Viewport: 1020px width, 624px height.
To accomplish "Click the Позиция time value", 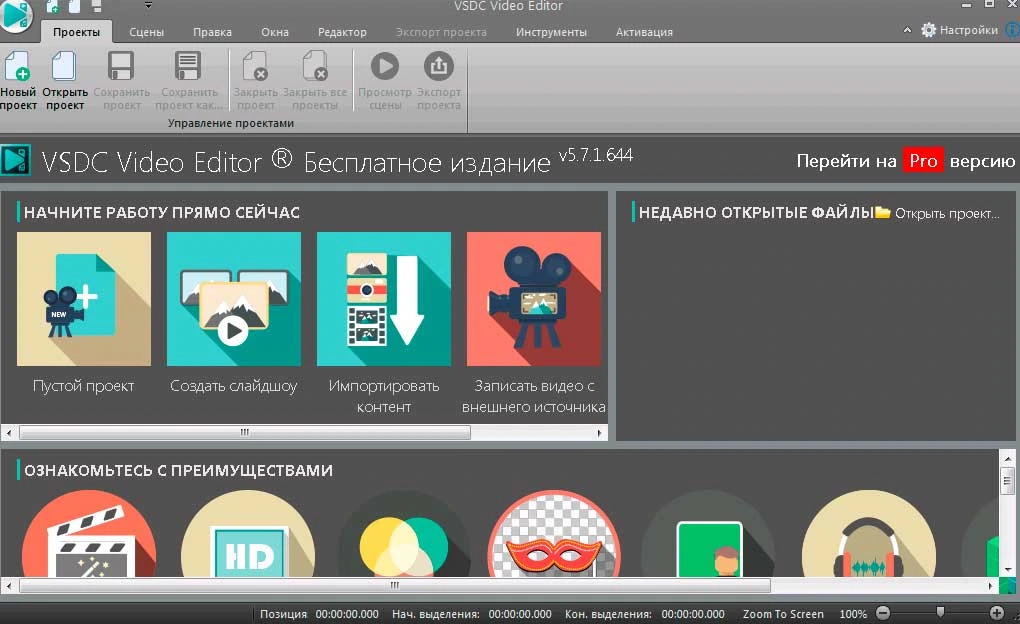I will pos(347,614).
